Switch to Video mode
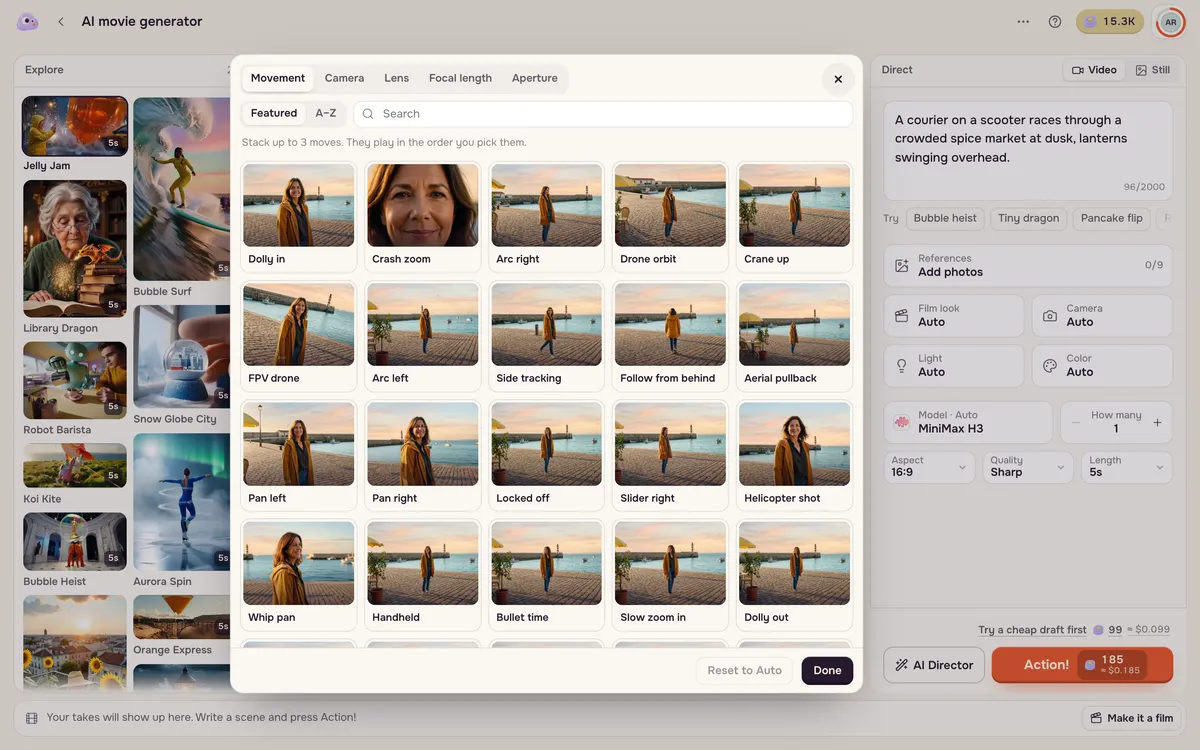Viewport: 1200px width, 750px height. click(1094, 70)
